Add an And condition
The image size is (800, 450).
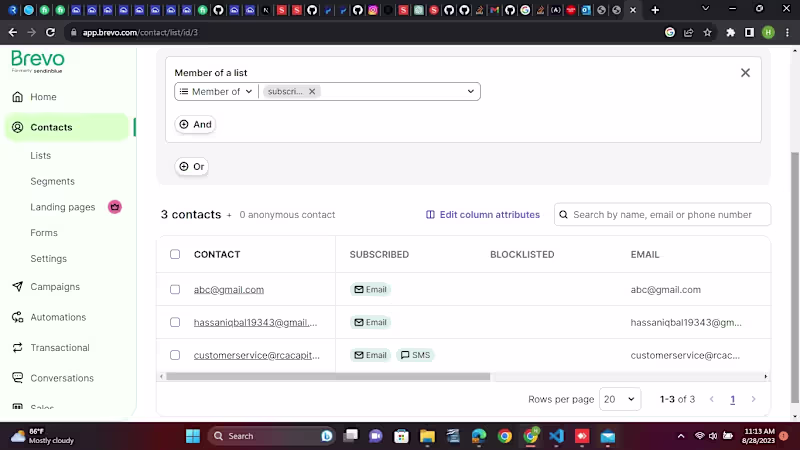click(x=195, y=124)
